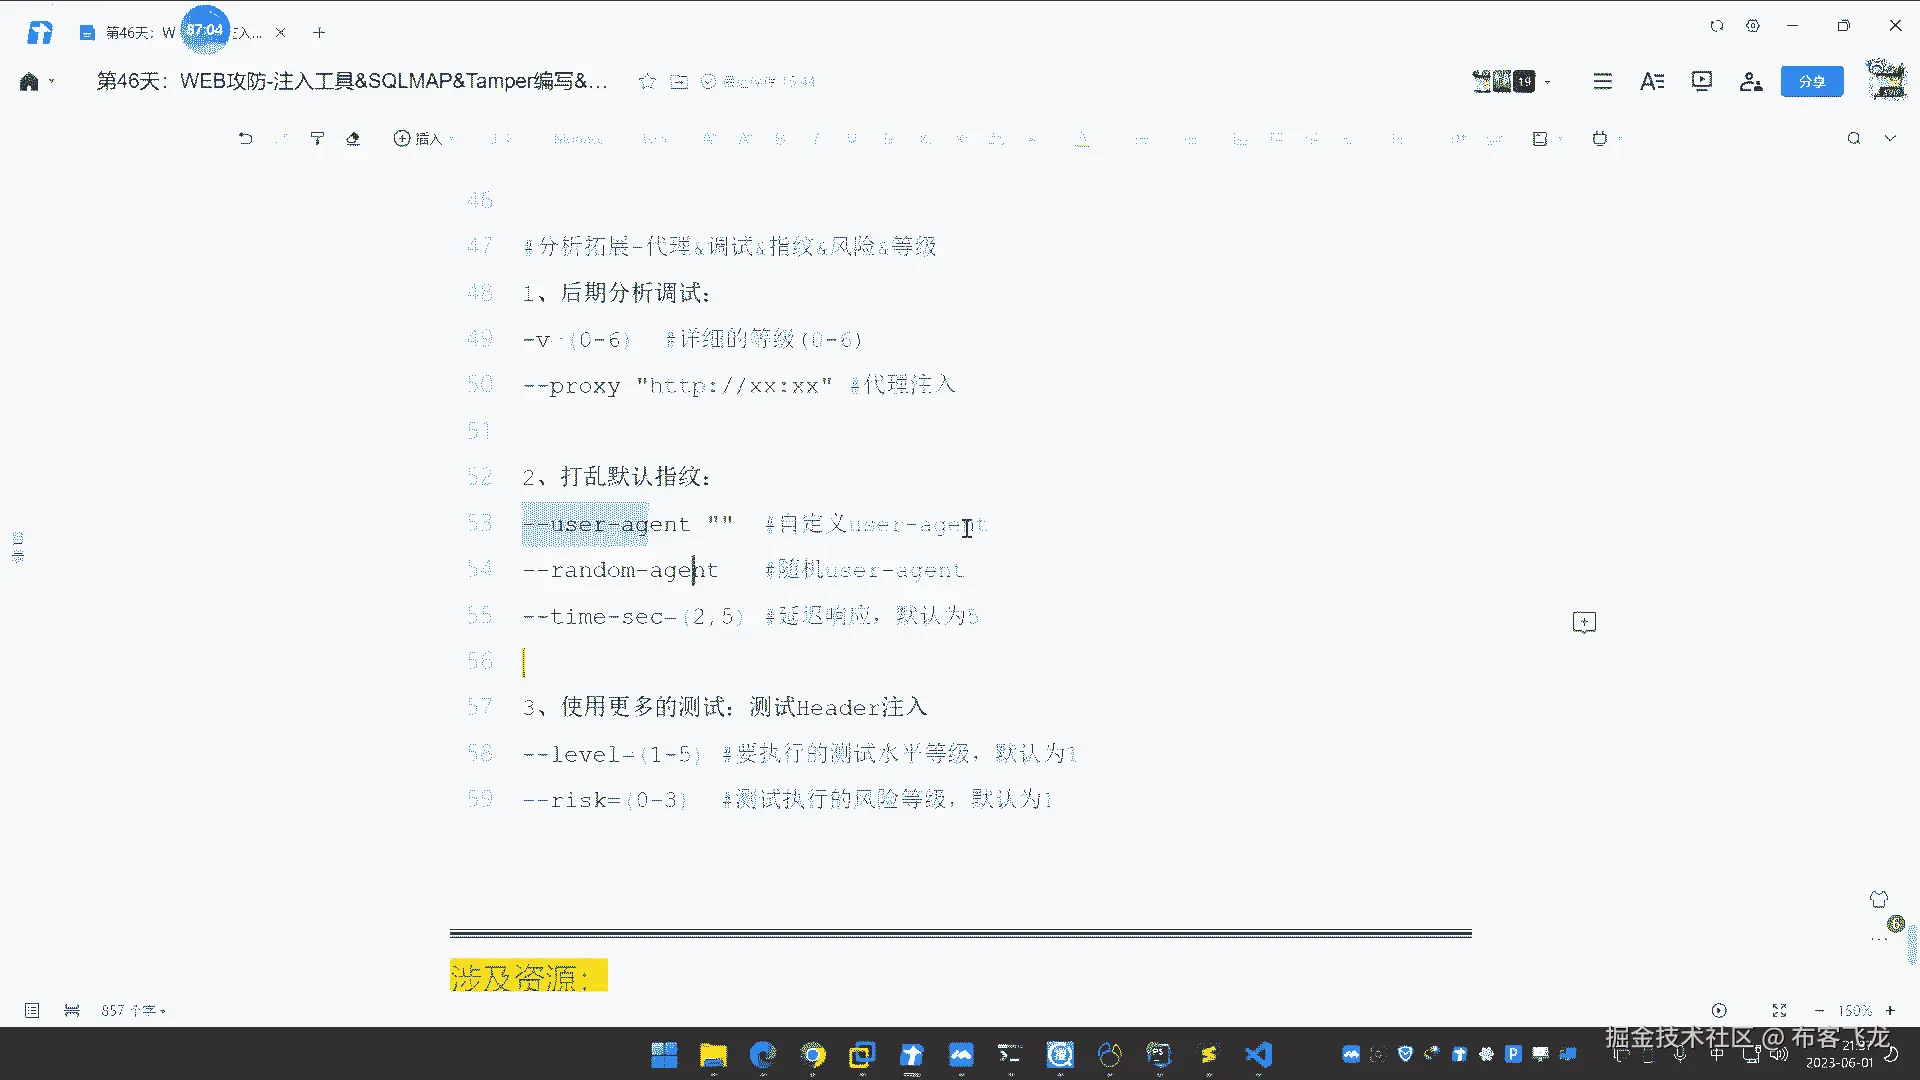The width and height of the screenshot is (1920, 1080).
Task: Toggle the document outline panel bottom-left
Action: pyautogui.click(x=32, y=1011)
